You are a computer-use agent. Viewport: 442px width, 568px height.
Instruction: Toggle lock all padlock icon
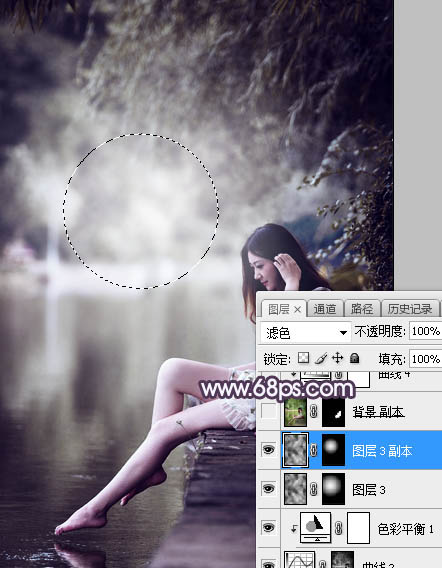[355, 358]
